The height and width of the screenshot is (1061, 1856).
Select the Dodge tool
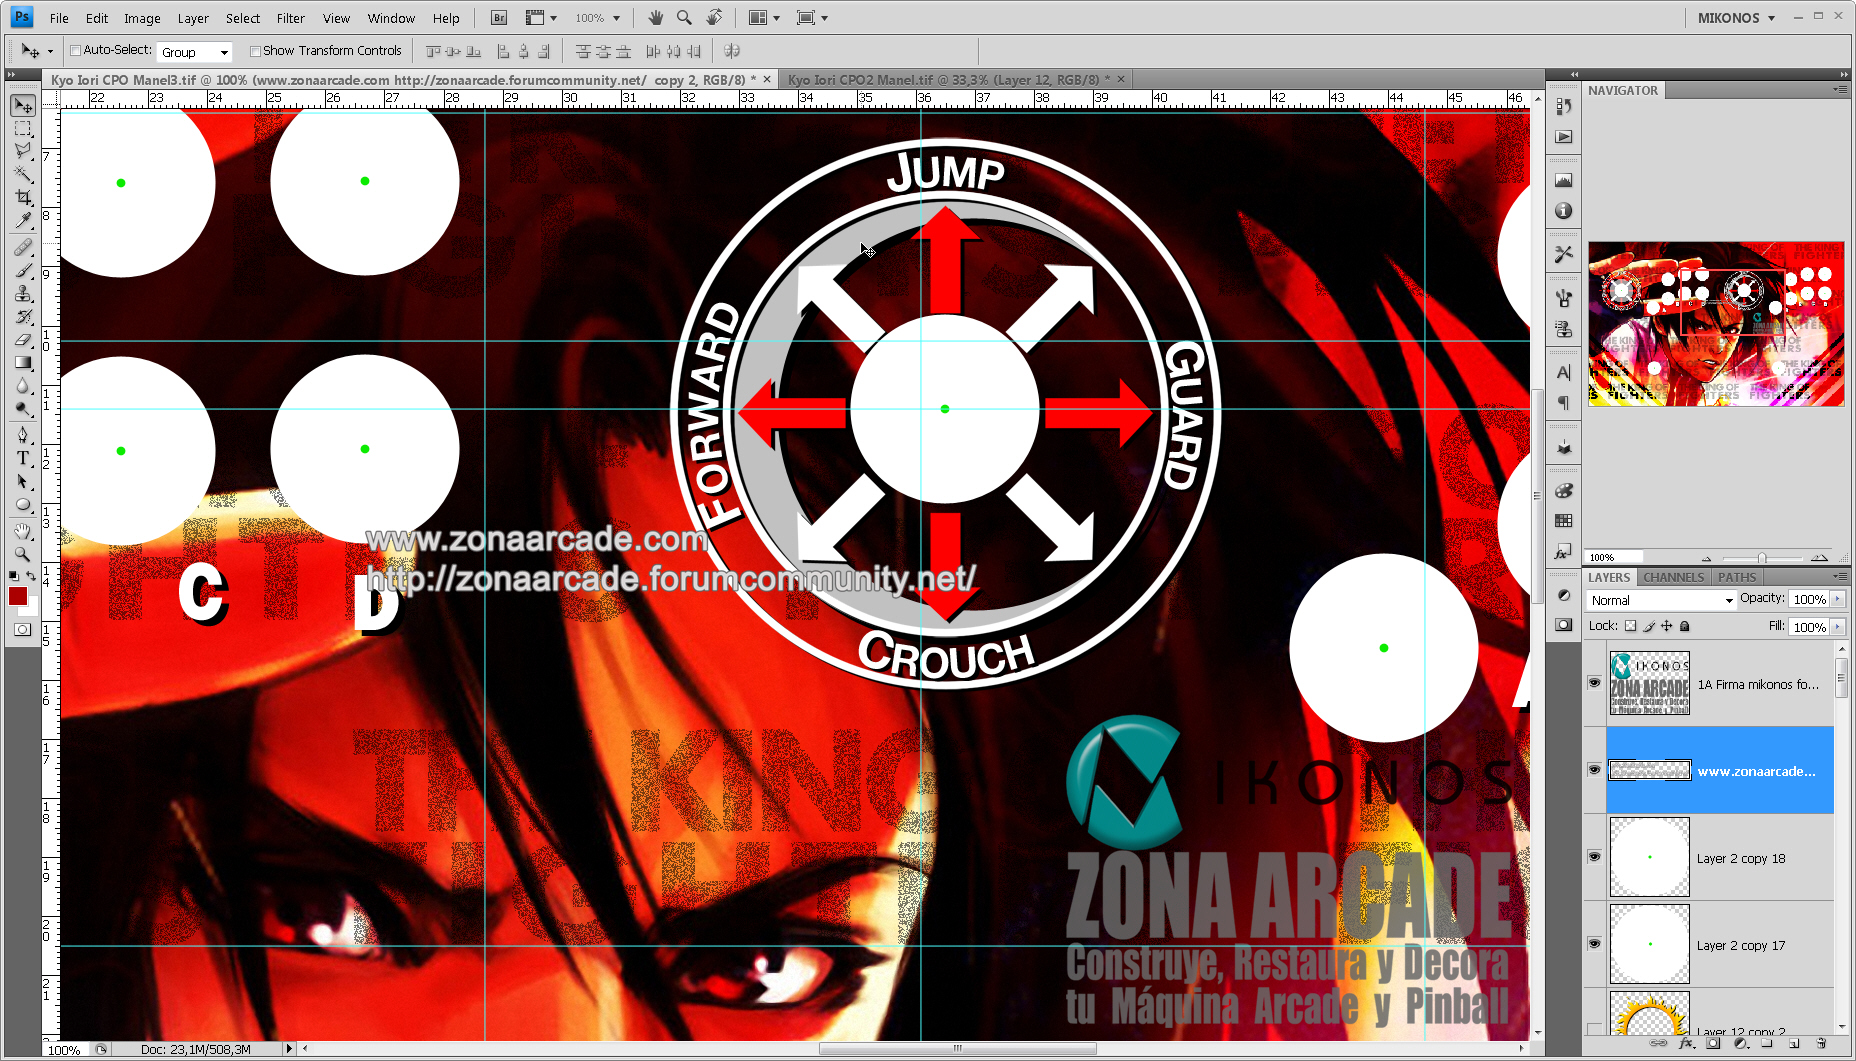click(23, 408)
